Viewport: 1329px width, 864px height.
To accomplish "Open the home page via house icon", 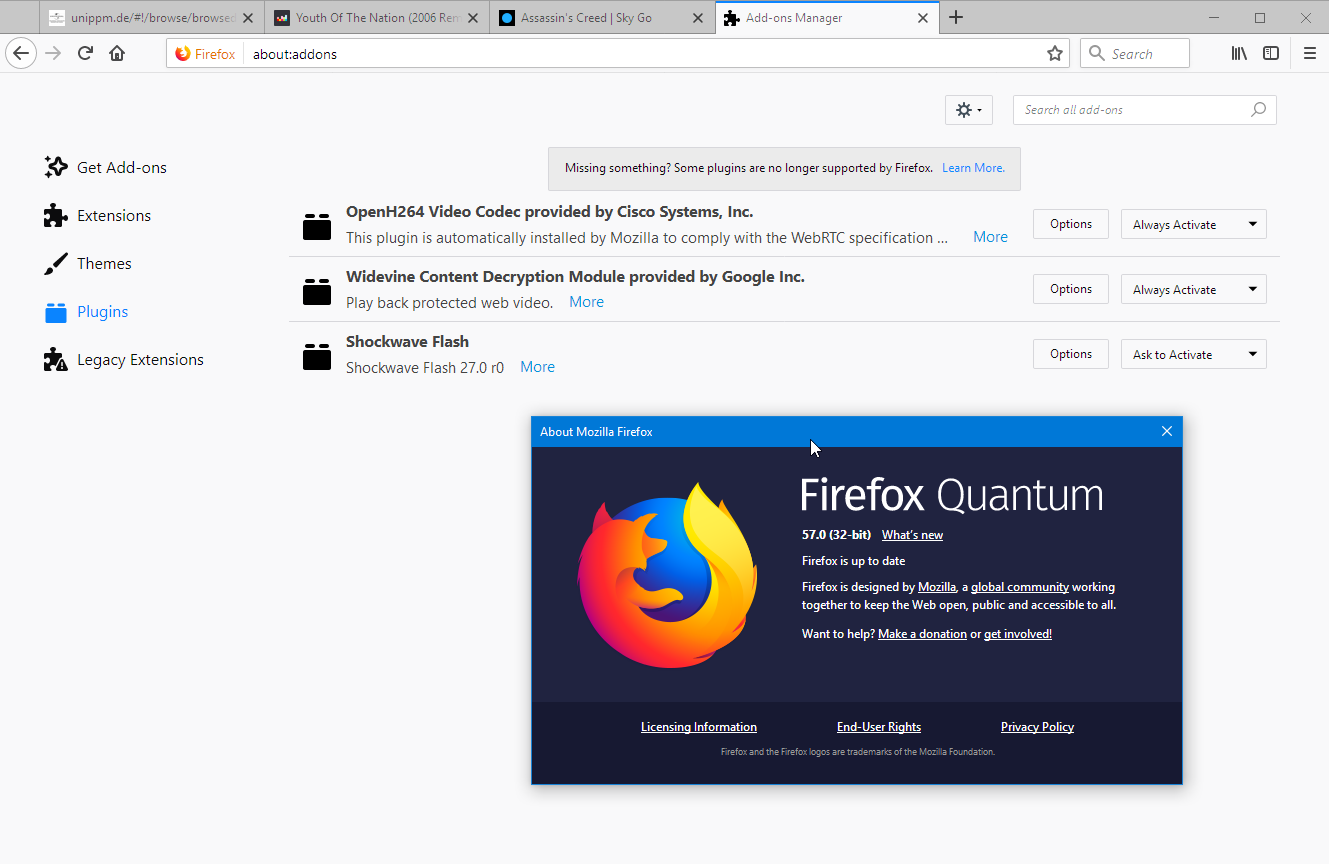I will 117,53.
